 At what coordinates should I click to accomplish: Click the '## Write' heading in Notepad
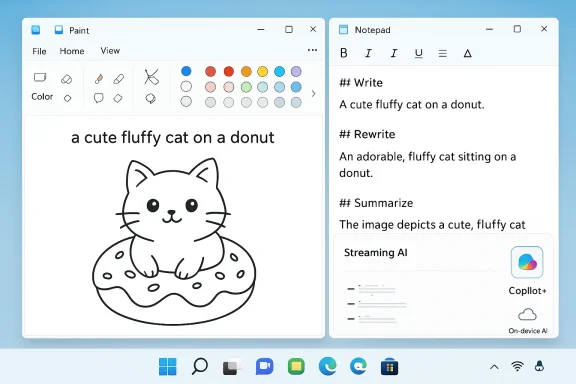361,83
